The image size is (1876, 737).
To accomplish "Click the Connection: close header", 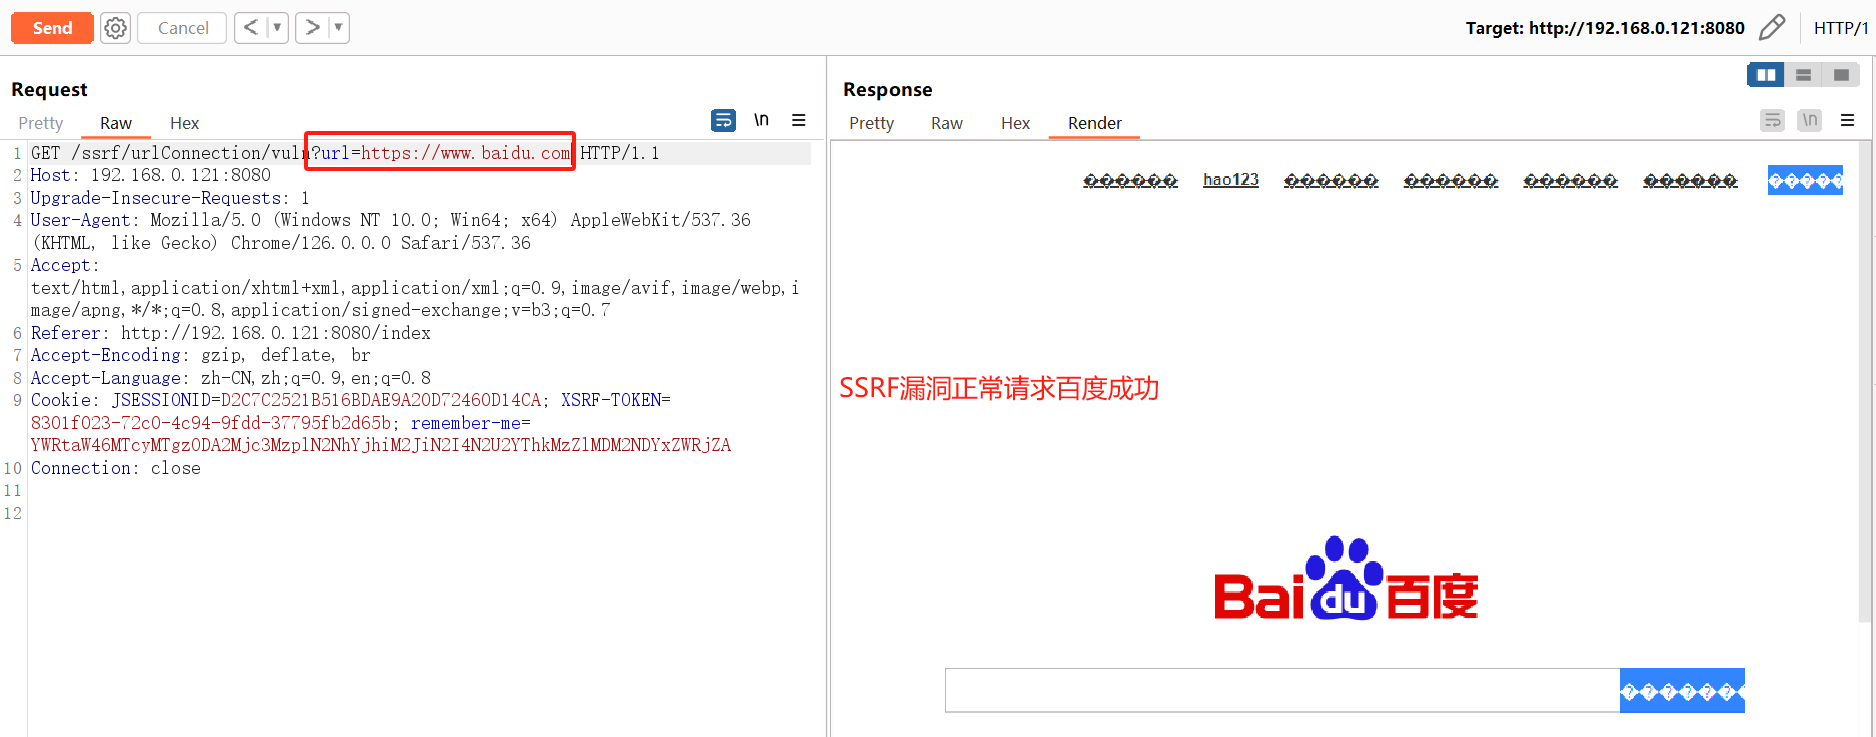I will 116,468.
